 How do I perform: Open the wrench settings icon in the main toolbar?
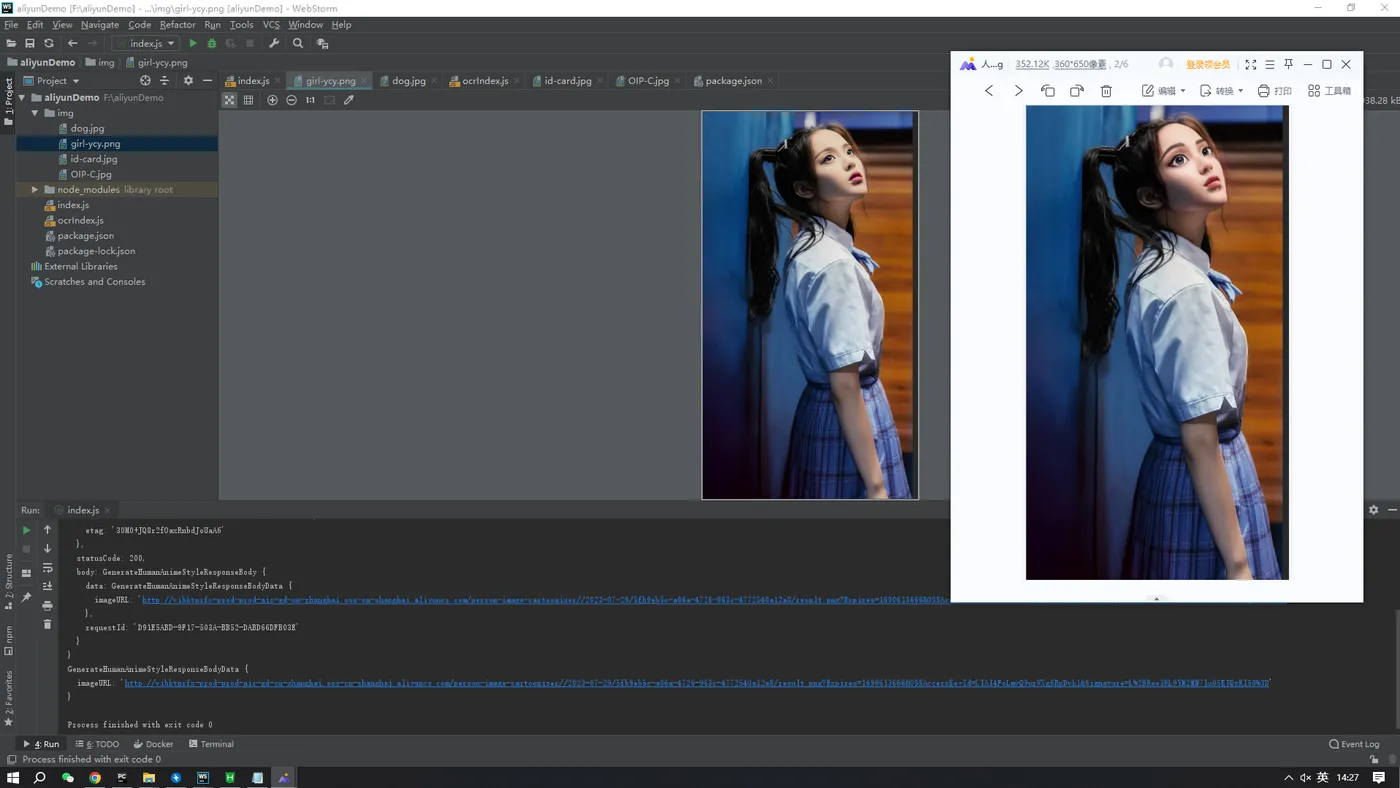pos(274,43)
